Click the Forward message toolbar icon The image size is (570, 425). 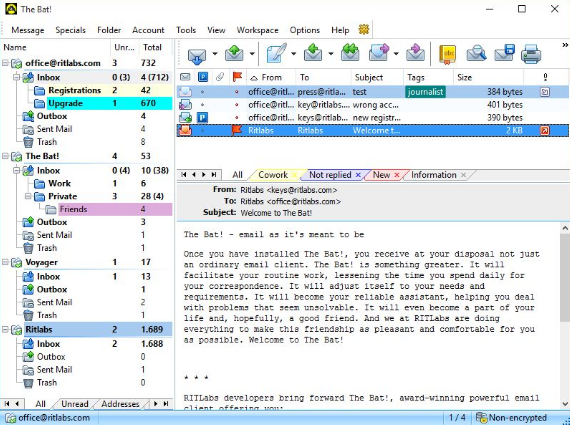point(379,53)
